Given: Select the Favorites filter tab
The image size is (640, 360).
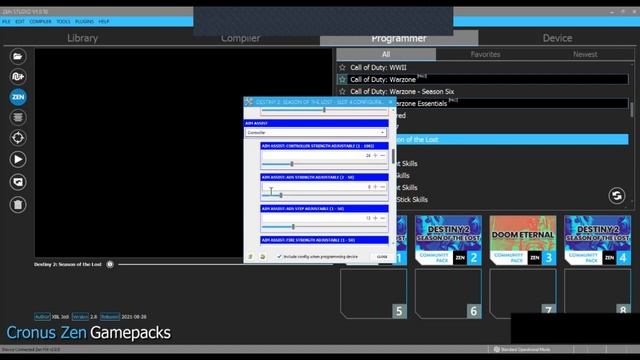Looking at the screenshot, I should (x=485, y=54).
